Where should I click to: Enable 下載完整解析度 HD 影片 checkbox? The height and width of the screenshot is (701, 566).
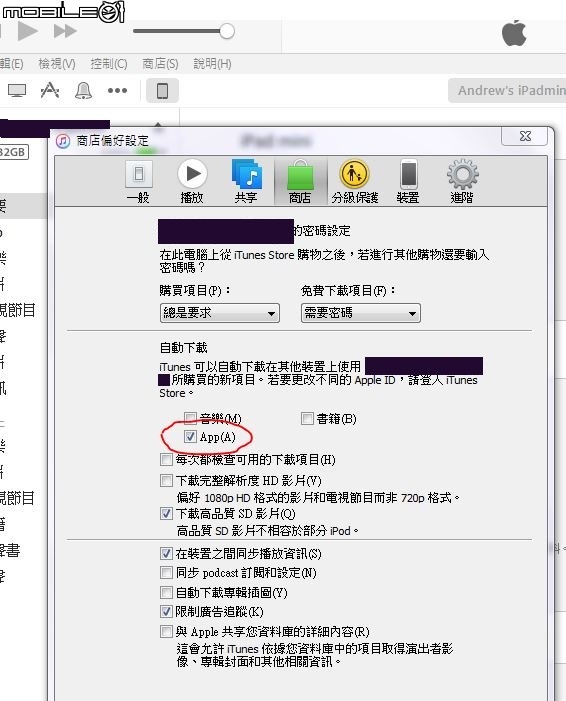166,481
